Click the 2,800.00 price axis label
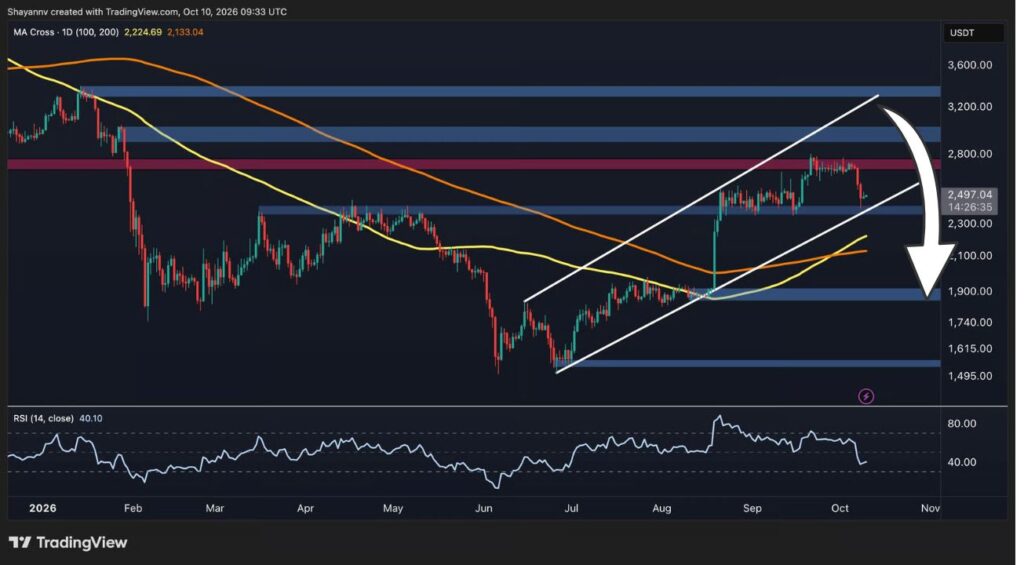Image resolution: width=1024 pixels, height=565 pixels. (x=970, y=154)
